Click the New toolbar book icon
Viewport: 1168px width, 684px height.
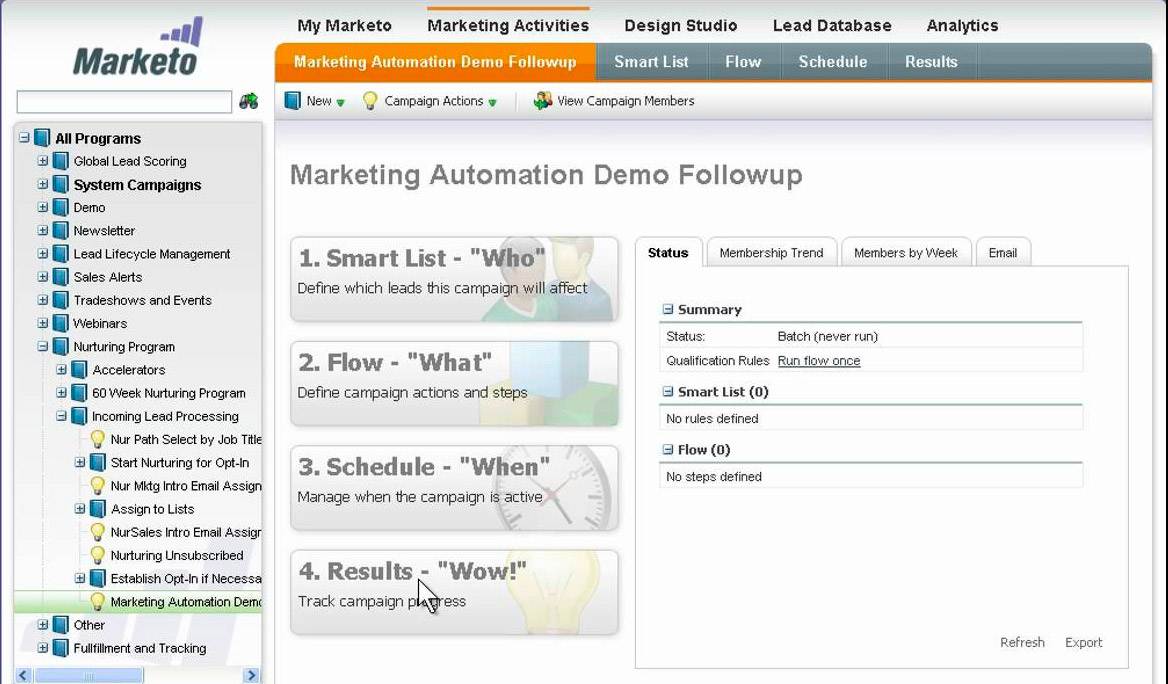pos(293,101)
